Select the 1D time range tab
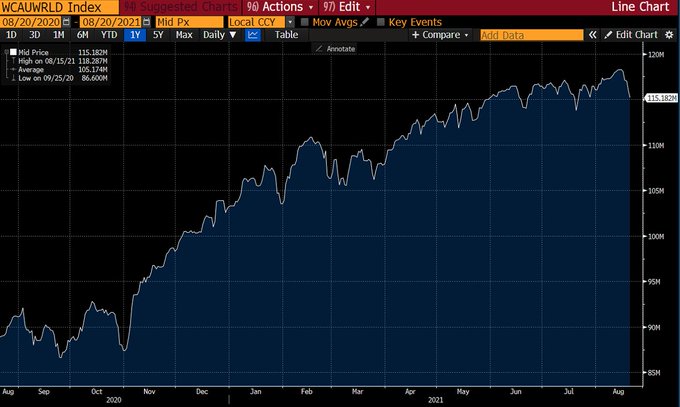The width and height of the screenshot is (680, 407). pyautogui.click(x=11, y=35)
